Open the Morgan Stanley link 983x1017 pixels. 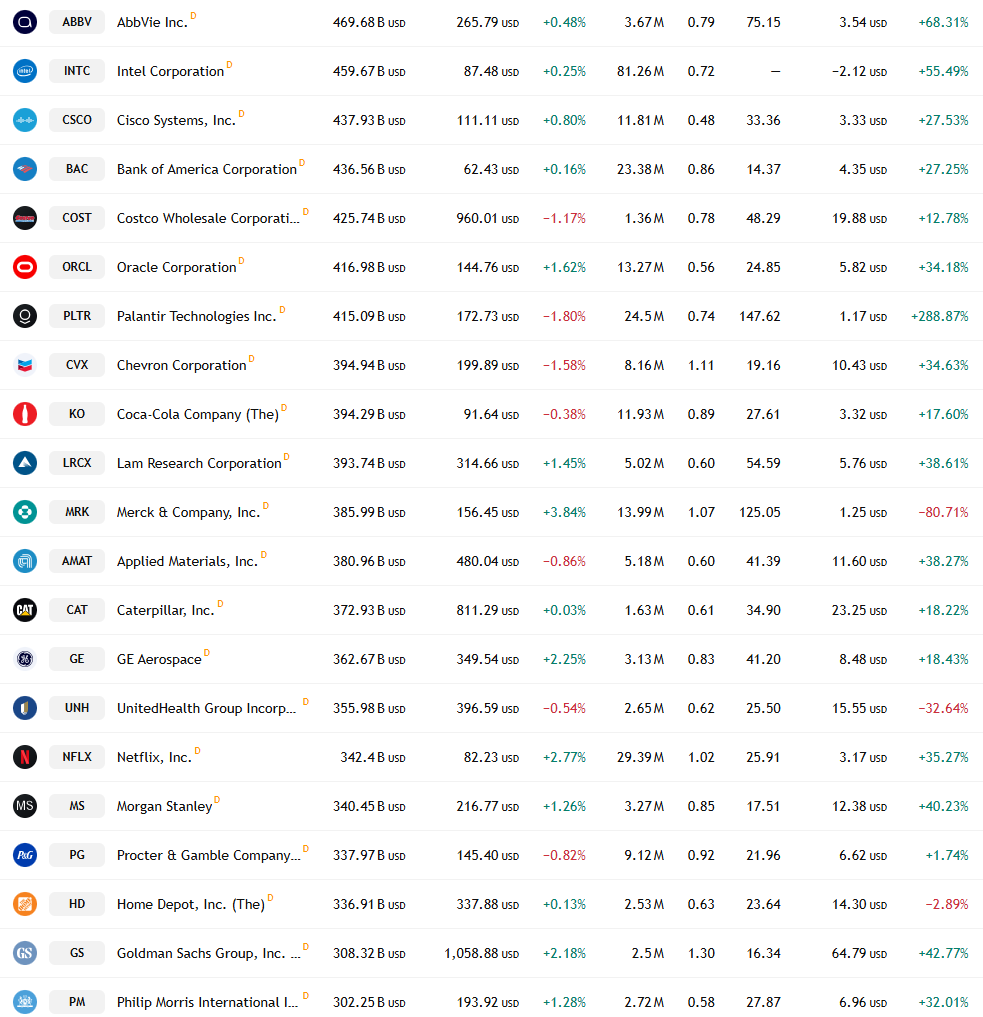click(165, 806)
